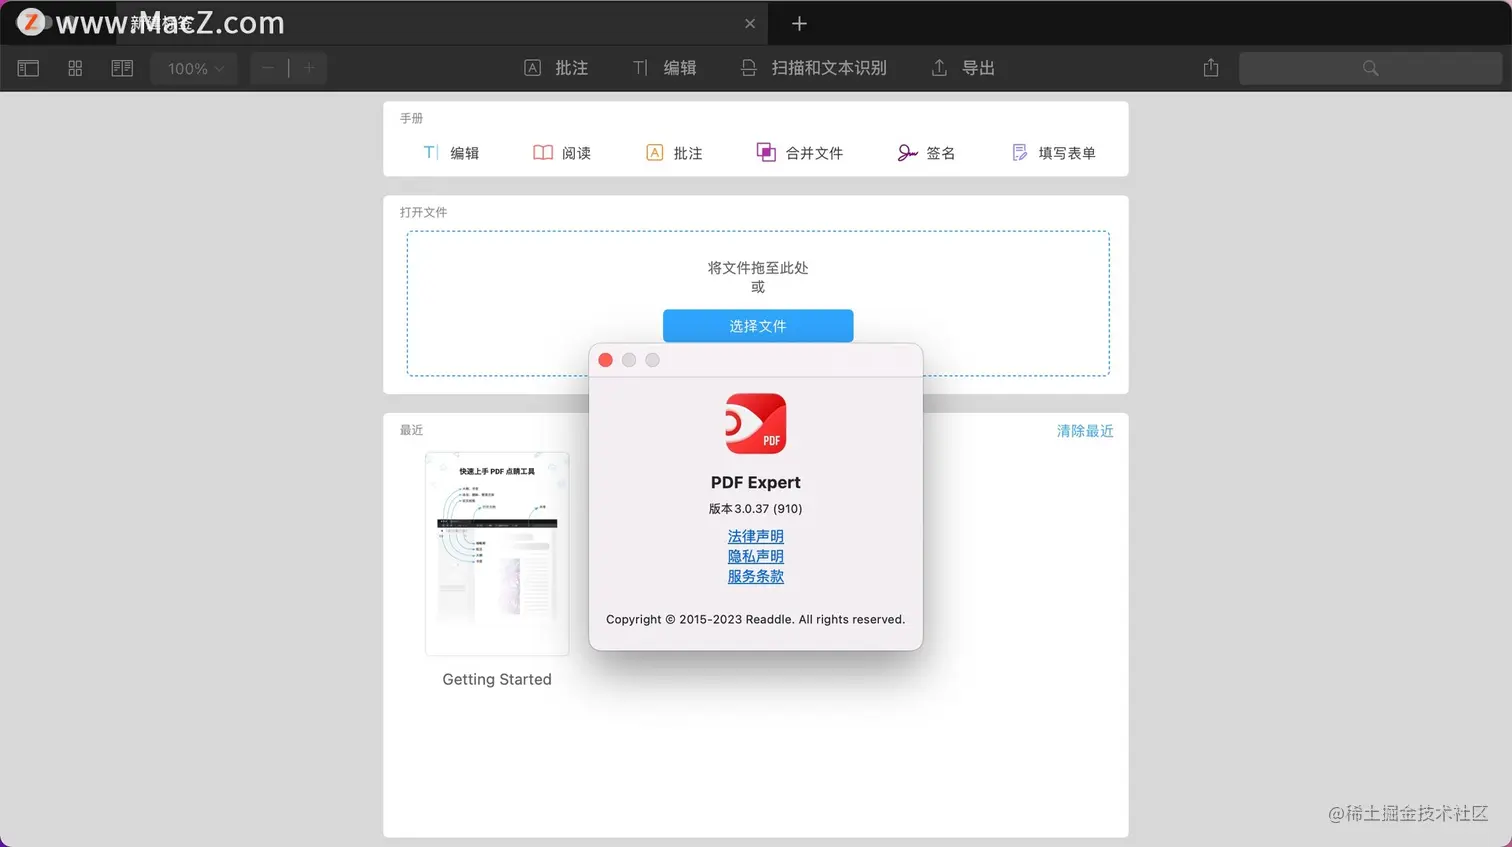Open the 隐私声明 privacy link
The image size is (1512, 847).
tap(756, 557)
